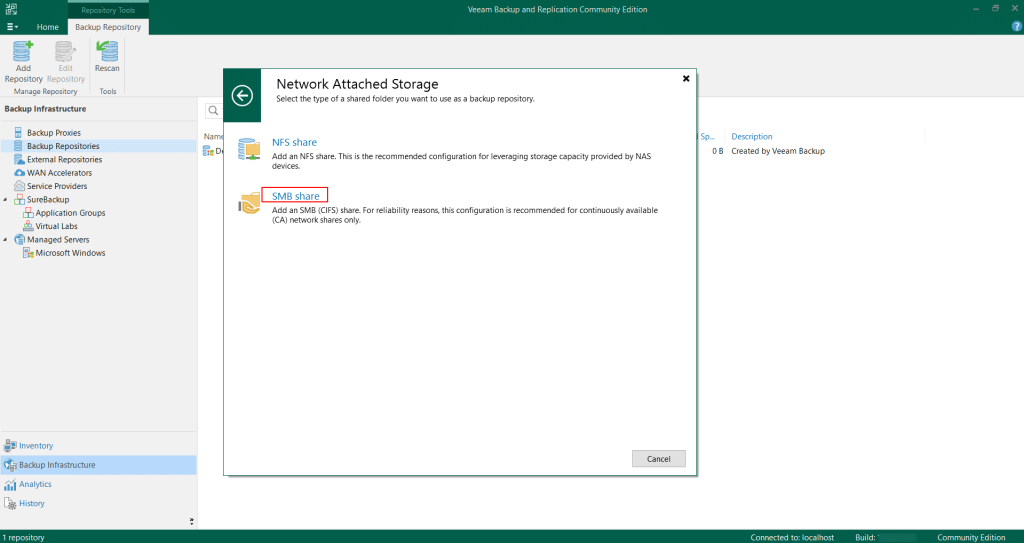This screenshot has height=543, width=1024.
Task: Click the Veeam application logo icon
Action: pos(12,9)
